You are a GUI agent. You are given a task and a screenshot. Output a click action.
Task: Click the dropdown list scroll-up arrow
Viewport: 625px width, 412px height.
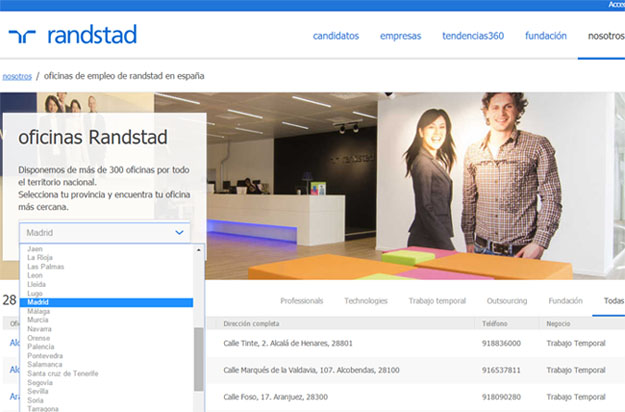point(199,250)
